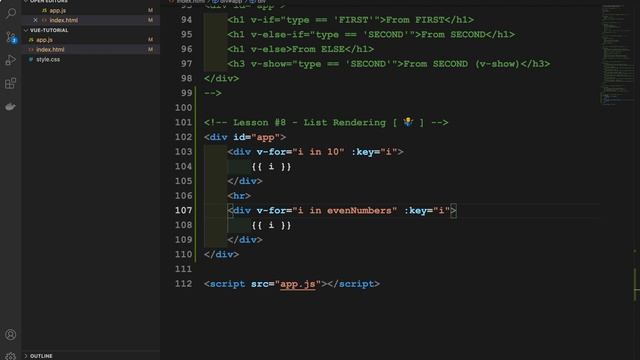Click the id="app" attribute on line 102

256,137
